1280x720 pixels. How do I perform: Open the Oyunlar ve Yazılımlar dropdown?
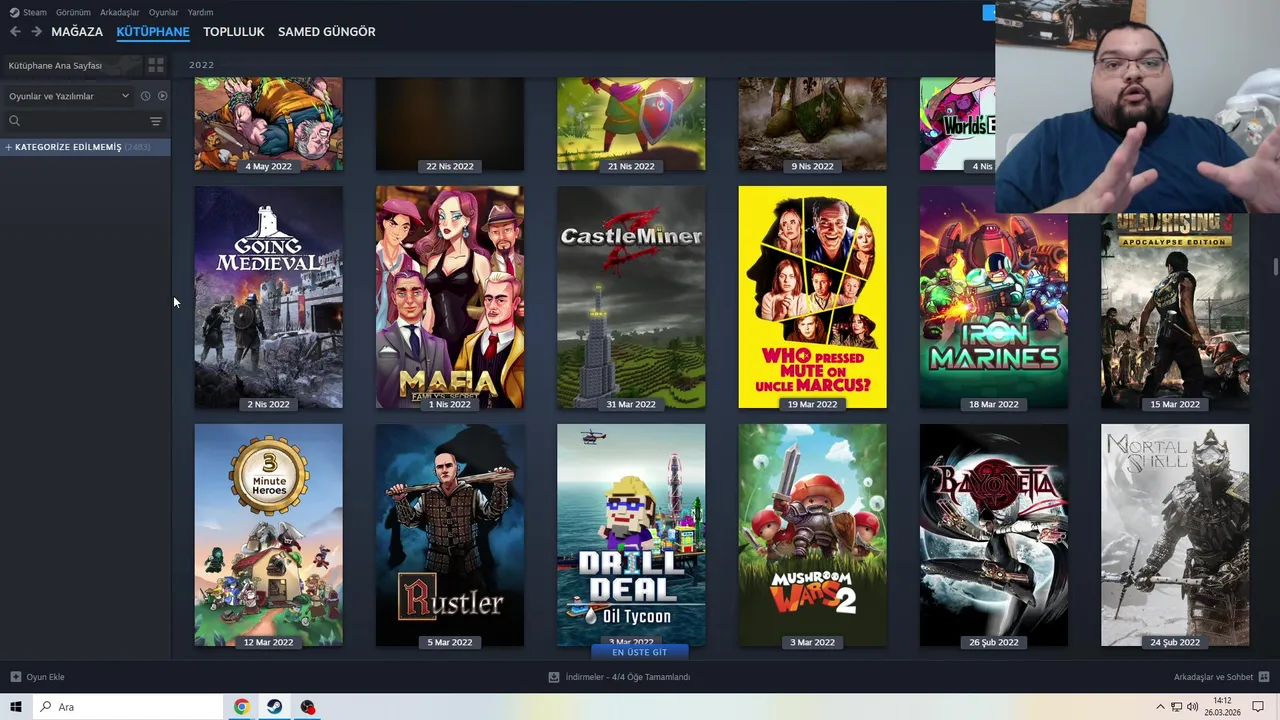[x=68, y=96]
